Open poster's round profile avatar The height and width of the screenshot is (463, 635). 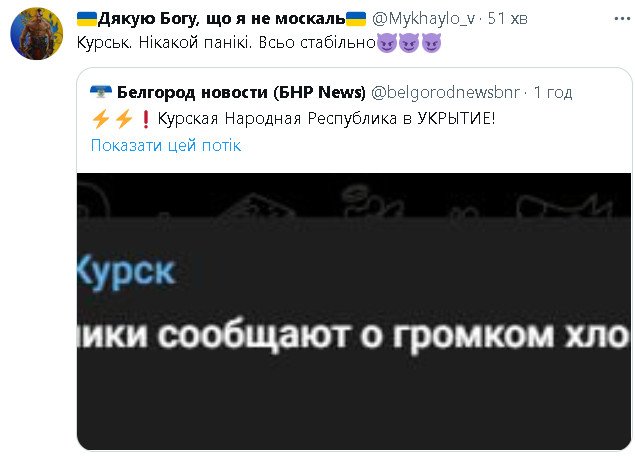pyautogui.click(x=36, y=34)
